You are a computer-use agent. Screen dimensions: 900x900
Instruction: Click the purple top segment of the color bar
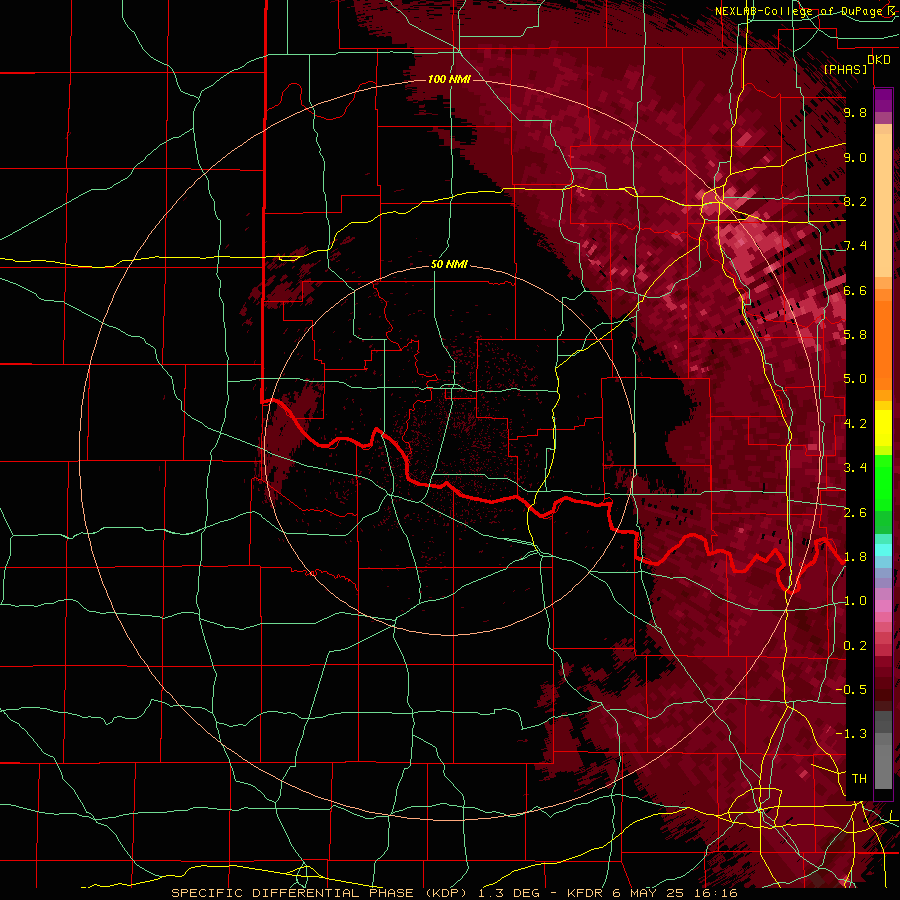883,100
